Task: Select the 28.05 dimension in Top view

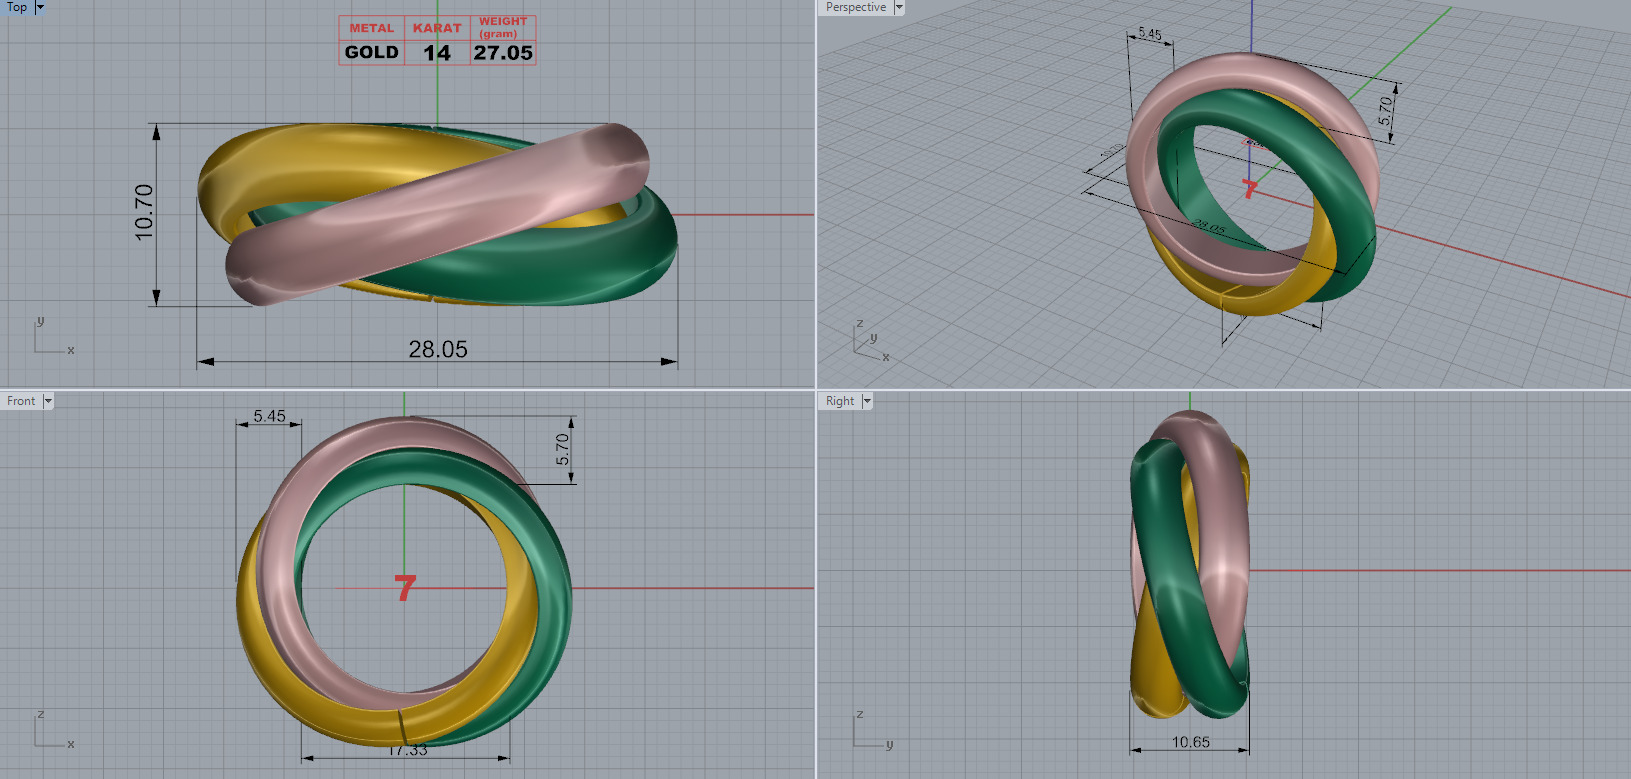Action: click(x=438, y=349)
